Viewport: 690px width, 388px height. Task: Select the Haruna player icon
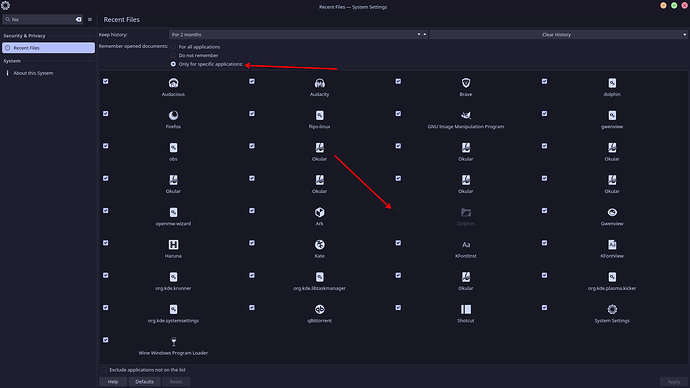coord(173,245)
